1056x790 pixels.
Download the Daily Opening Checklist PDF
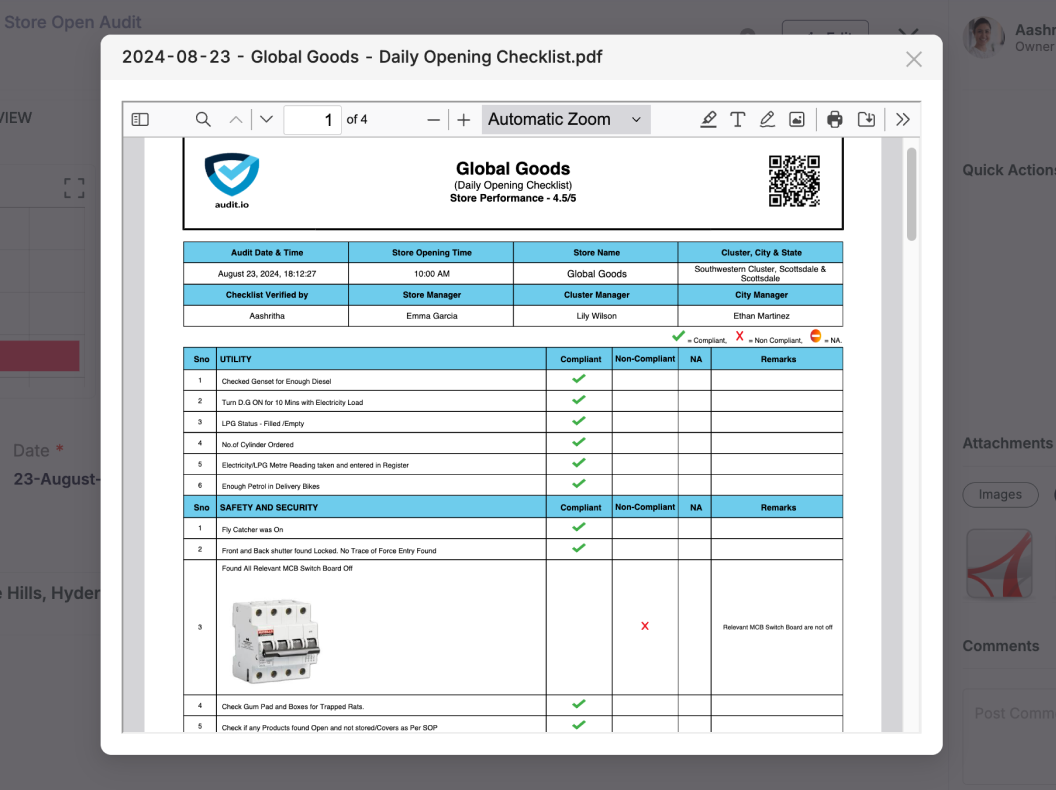(x=867, y=120)
